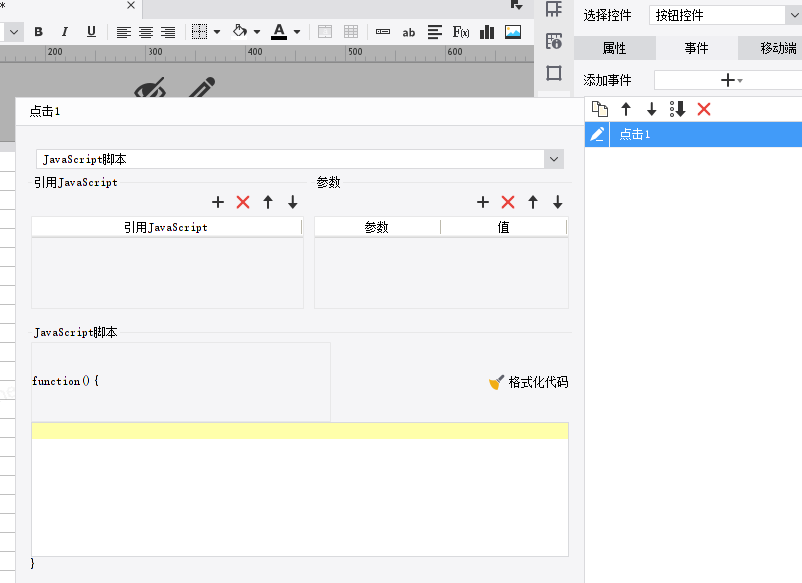Switch to 移动端 tab
The image size is (802, 583).
tap(770, 48)
